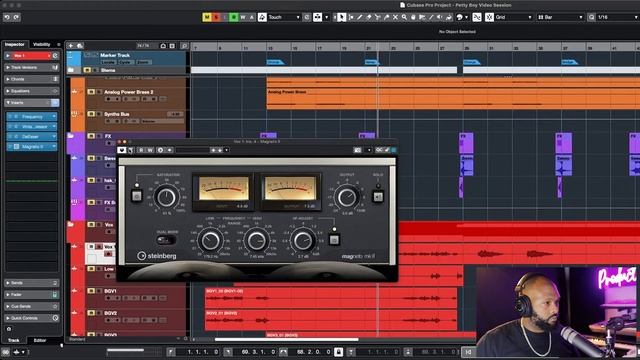Switch to the Visibility tab
This screenshot has width=640, height=360.
click(42, 44)
